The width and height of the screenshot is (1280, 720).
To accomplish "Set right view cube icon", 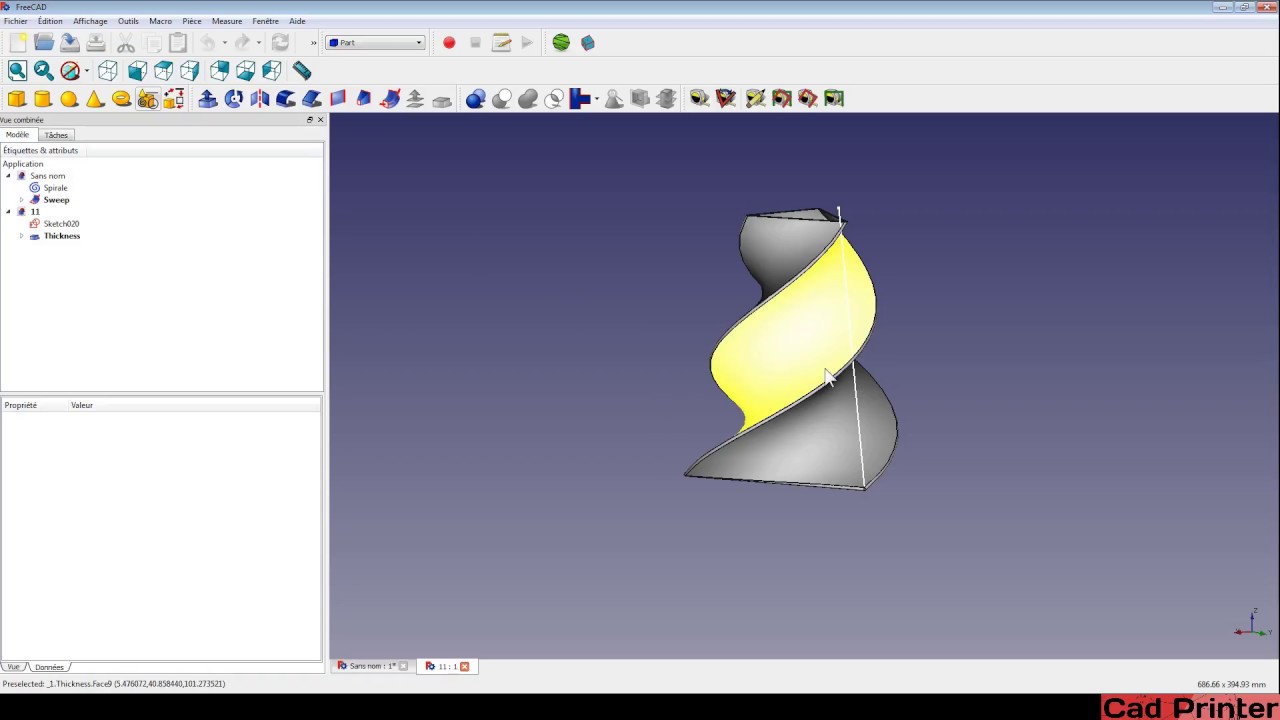I will (x=189, y=70).
